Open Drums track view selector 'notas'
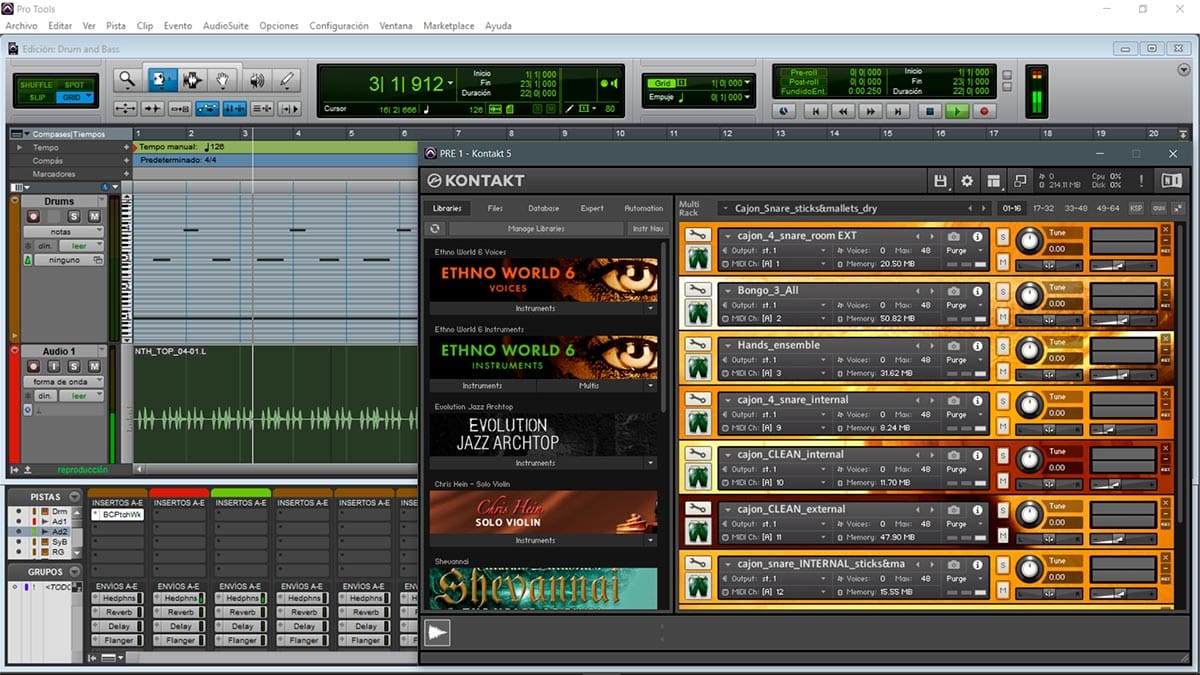Image resolution: width=1200 pixels, height=675 pixels. pyautogui.click(x=62, y=231)
